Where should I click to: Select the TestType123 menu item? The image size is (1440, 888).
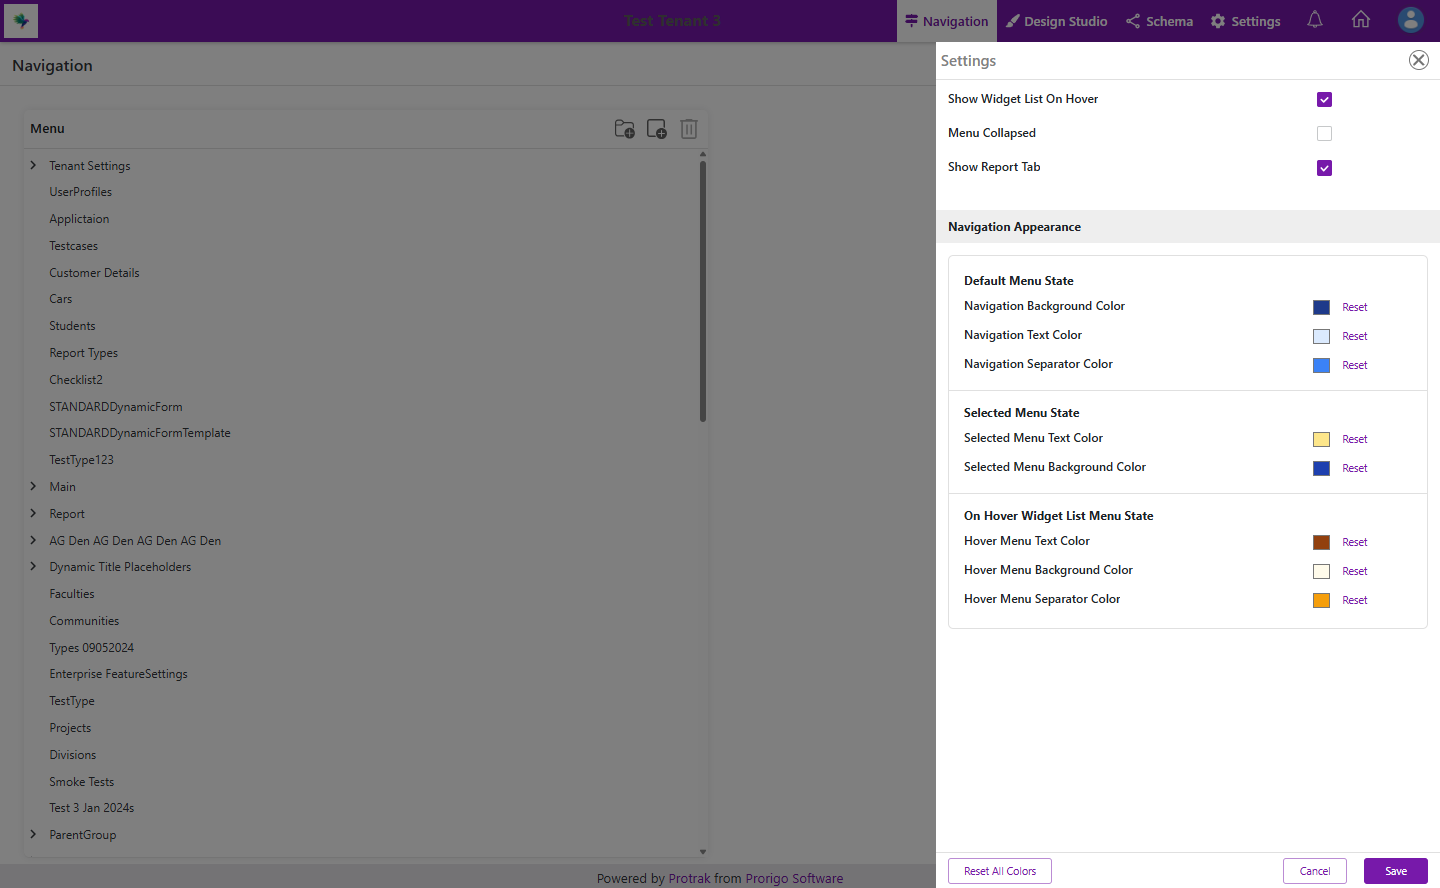click(x=81, y=460)
